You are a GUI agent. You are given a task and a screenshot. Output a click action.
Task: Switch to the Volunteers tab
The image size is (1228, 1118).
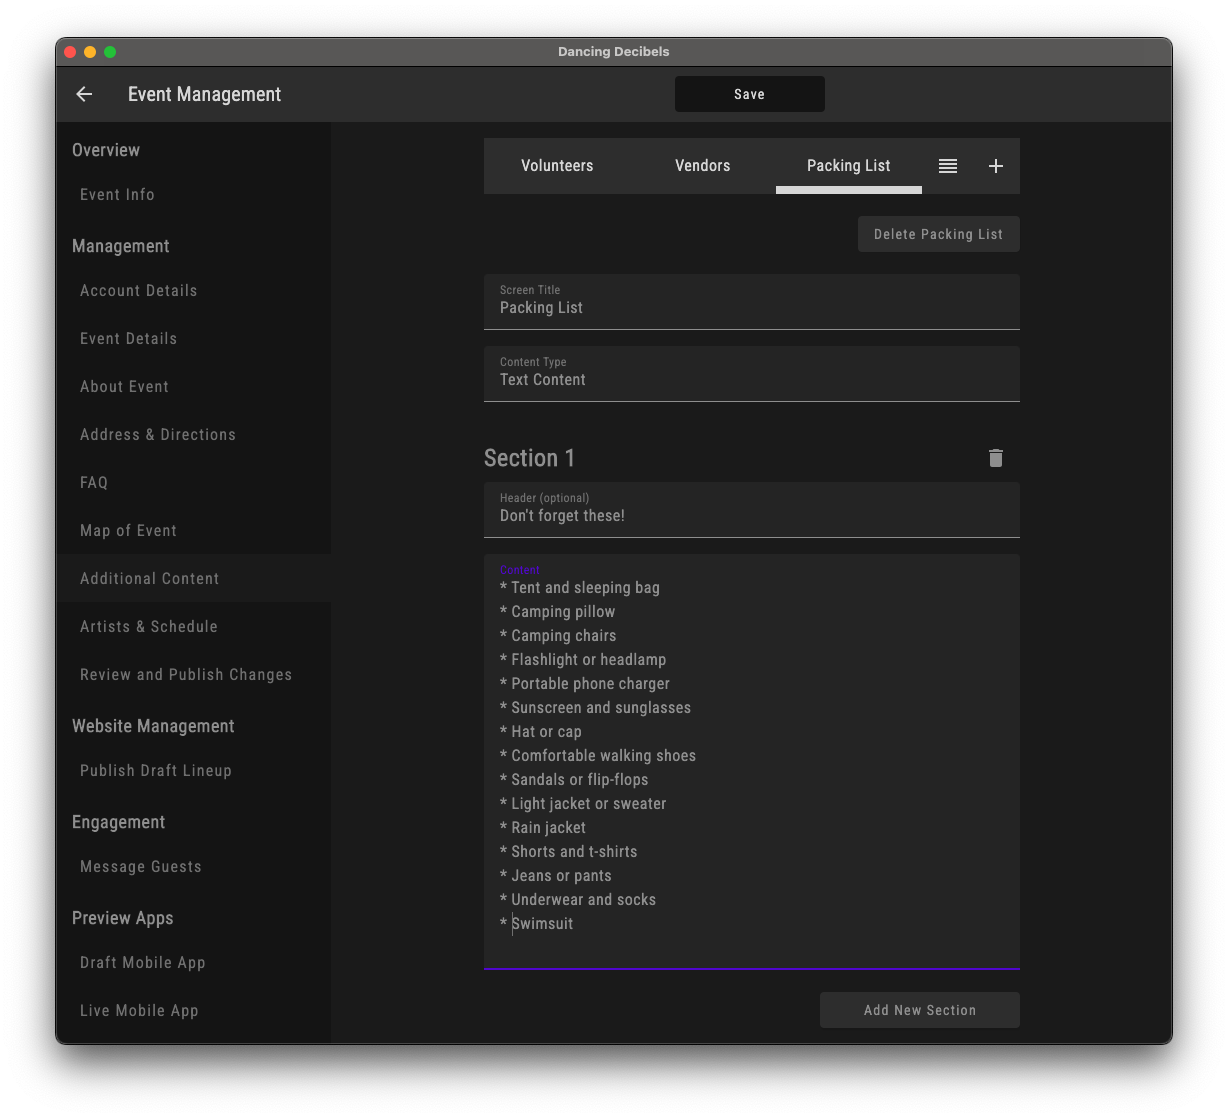557,166
